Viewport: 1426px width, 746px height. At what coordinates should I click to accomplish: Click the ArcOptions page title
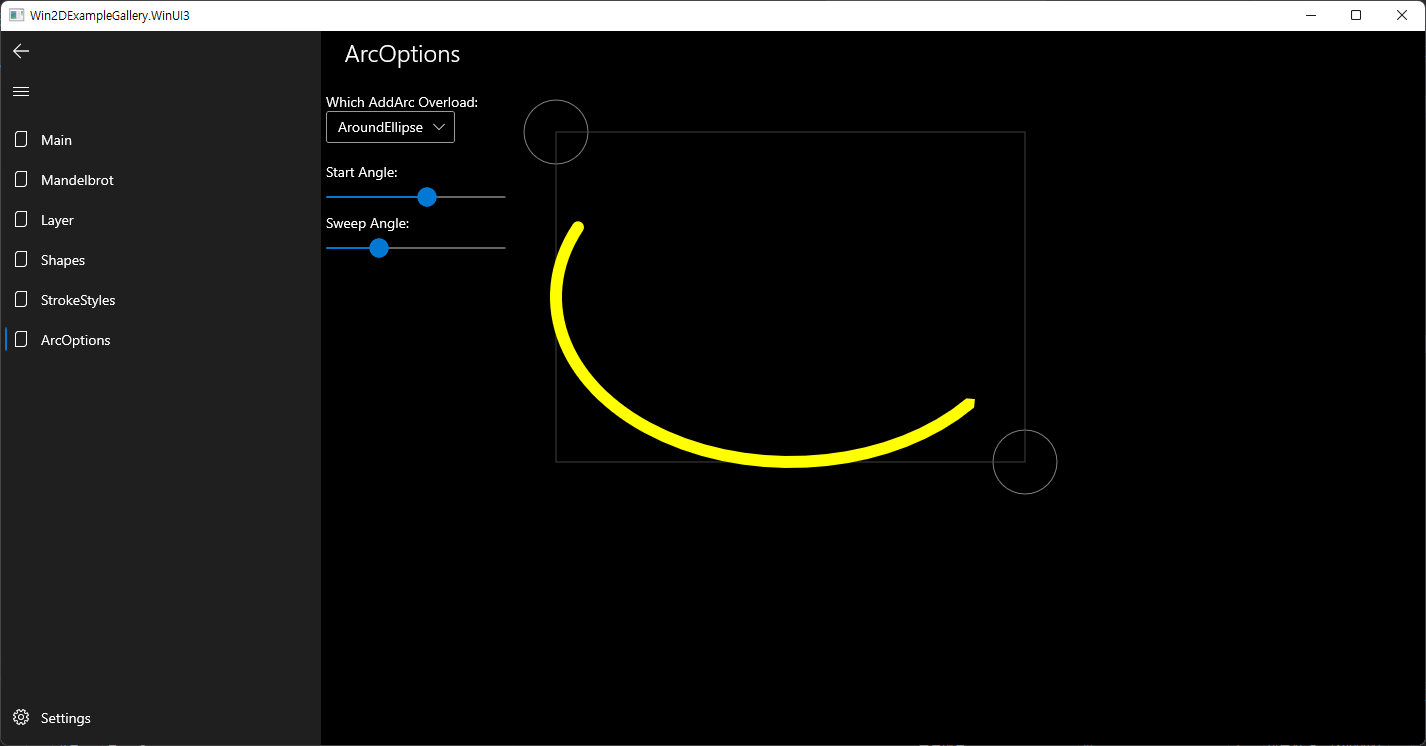pos(402,54)
